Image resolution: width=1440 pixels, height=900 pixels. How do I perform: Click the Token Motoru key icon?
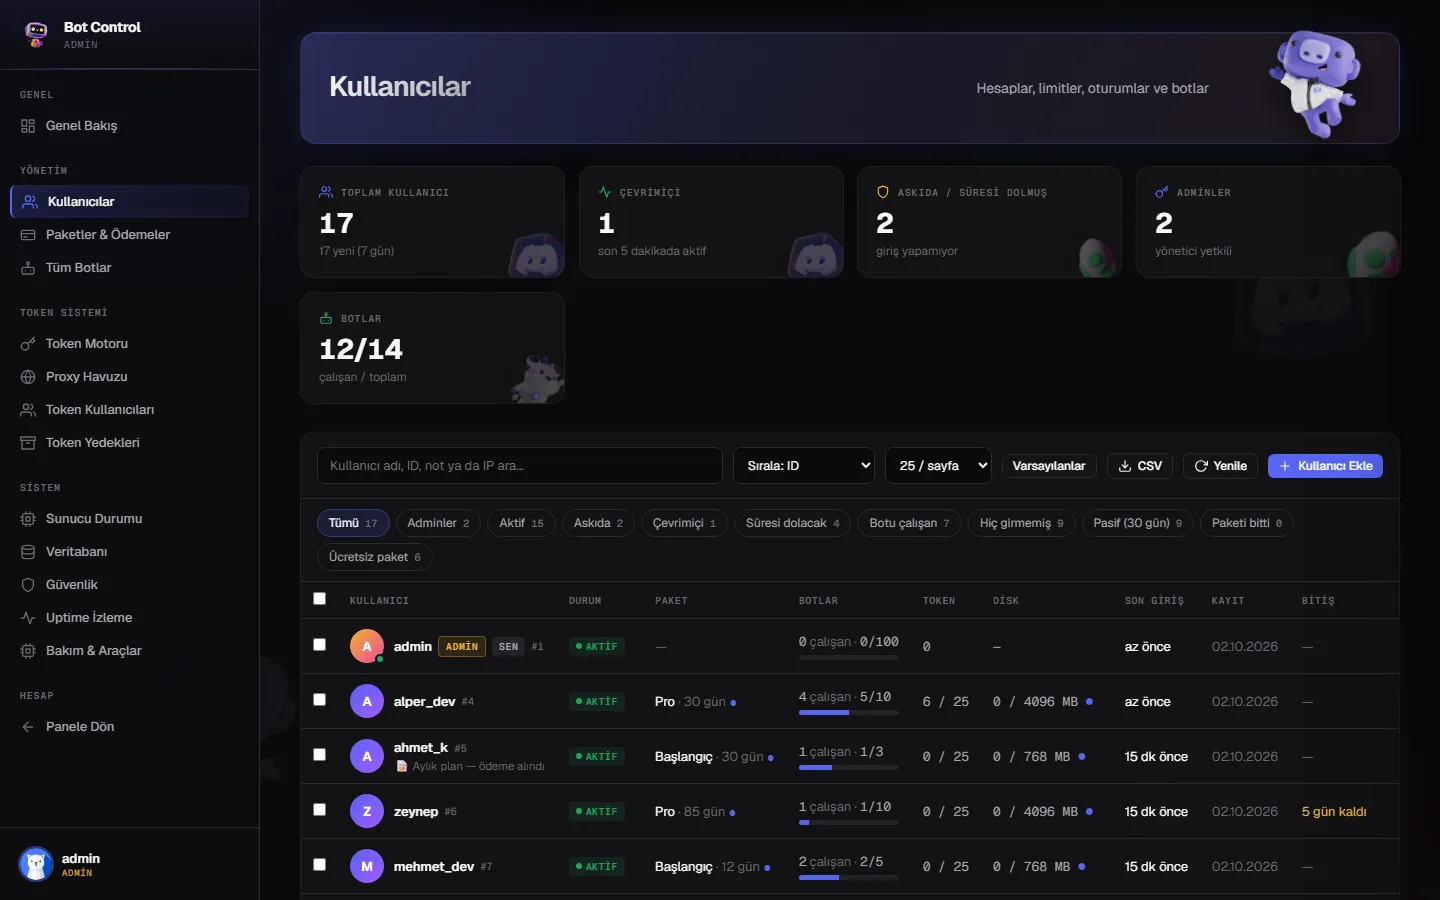pyautogui.click(x=28, y=344)
